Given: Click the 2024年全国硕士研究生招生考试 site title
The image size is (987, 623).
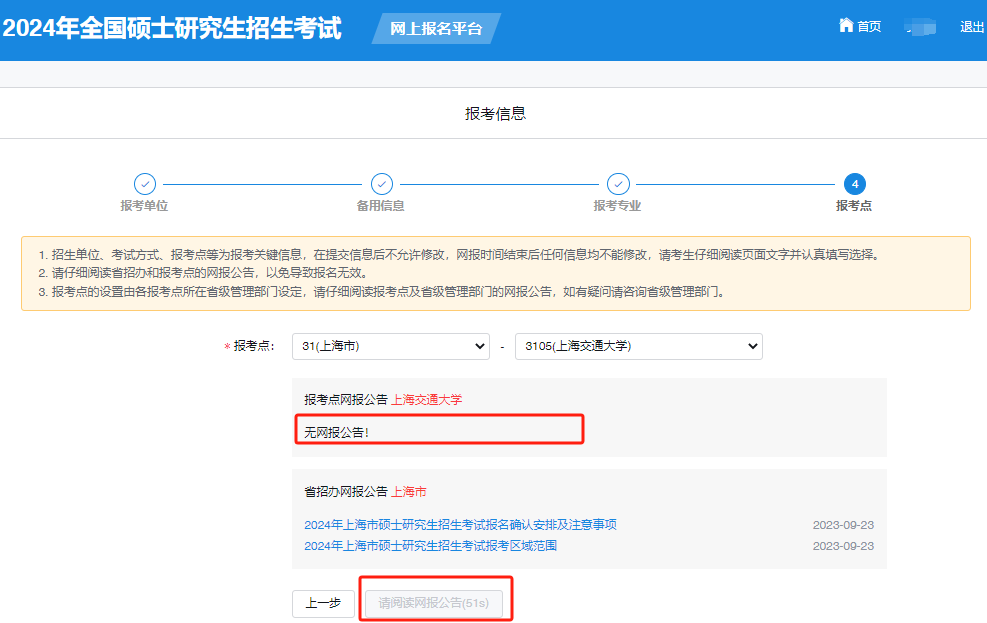Looking at the screenshot, I should tap(172, 28).
